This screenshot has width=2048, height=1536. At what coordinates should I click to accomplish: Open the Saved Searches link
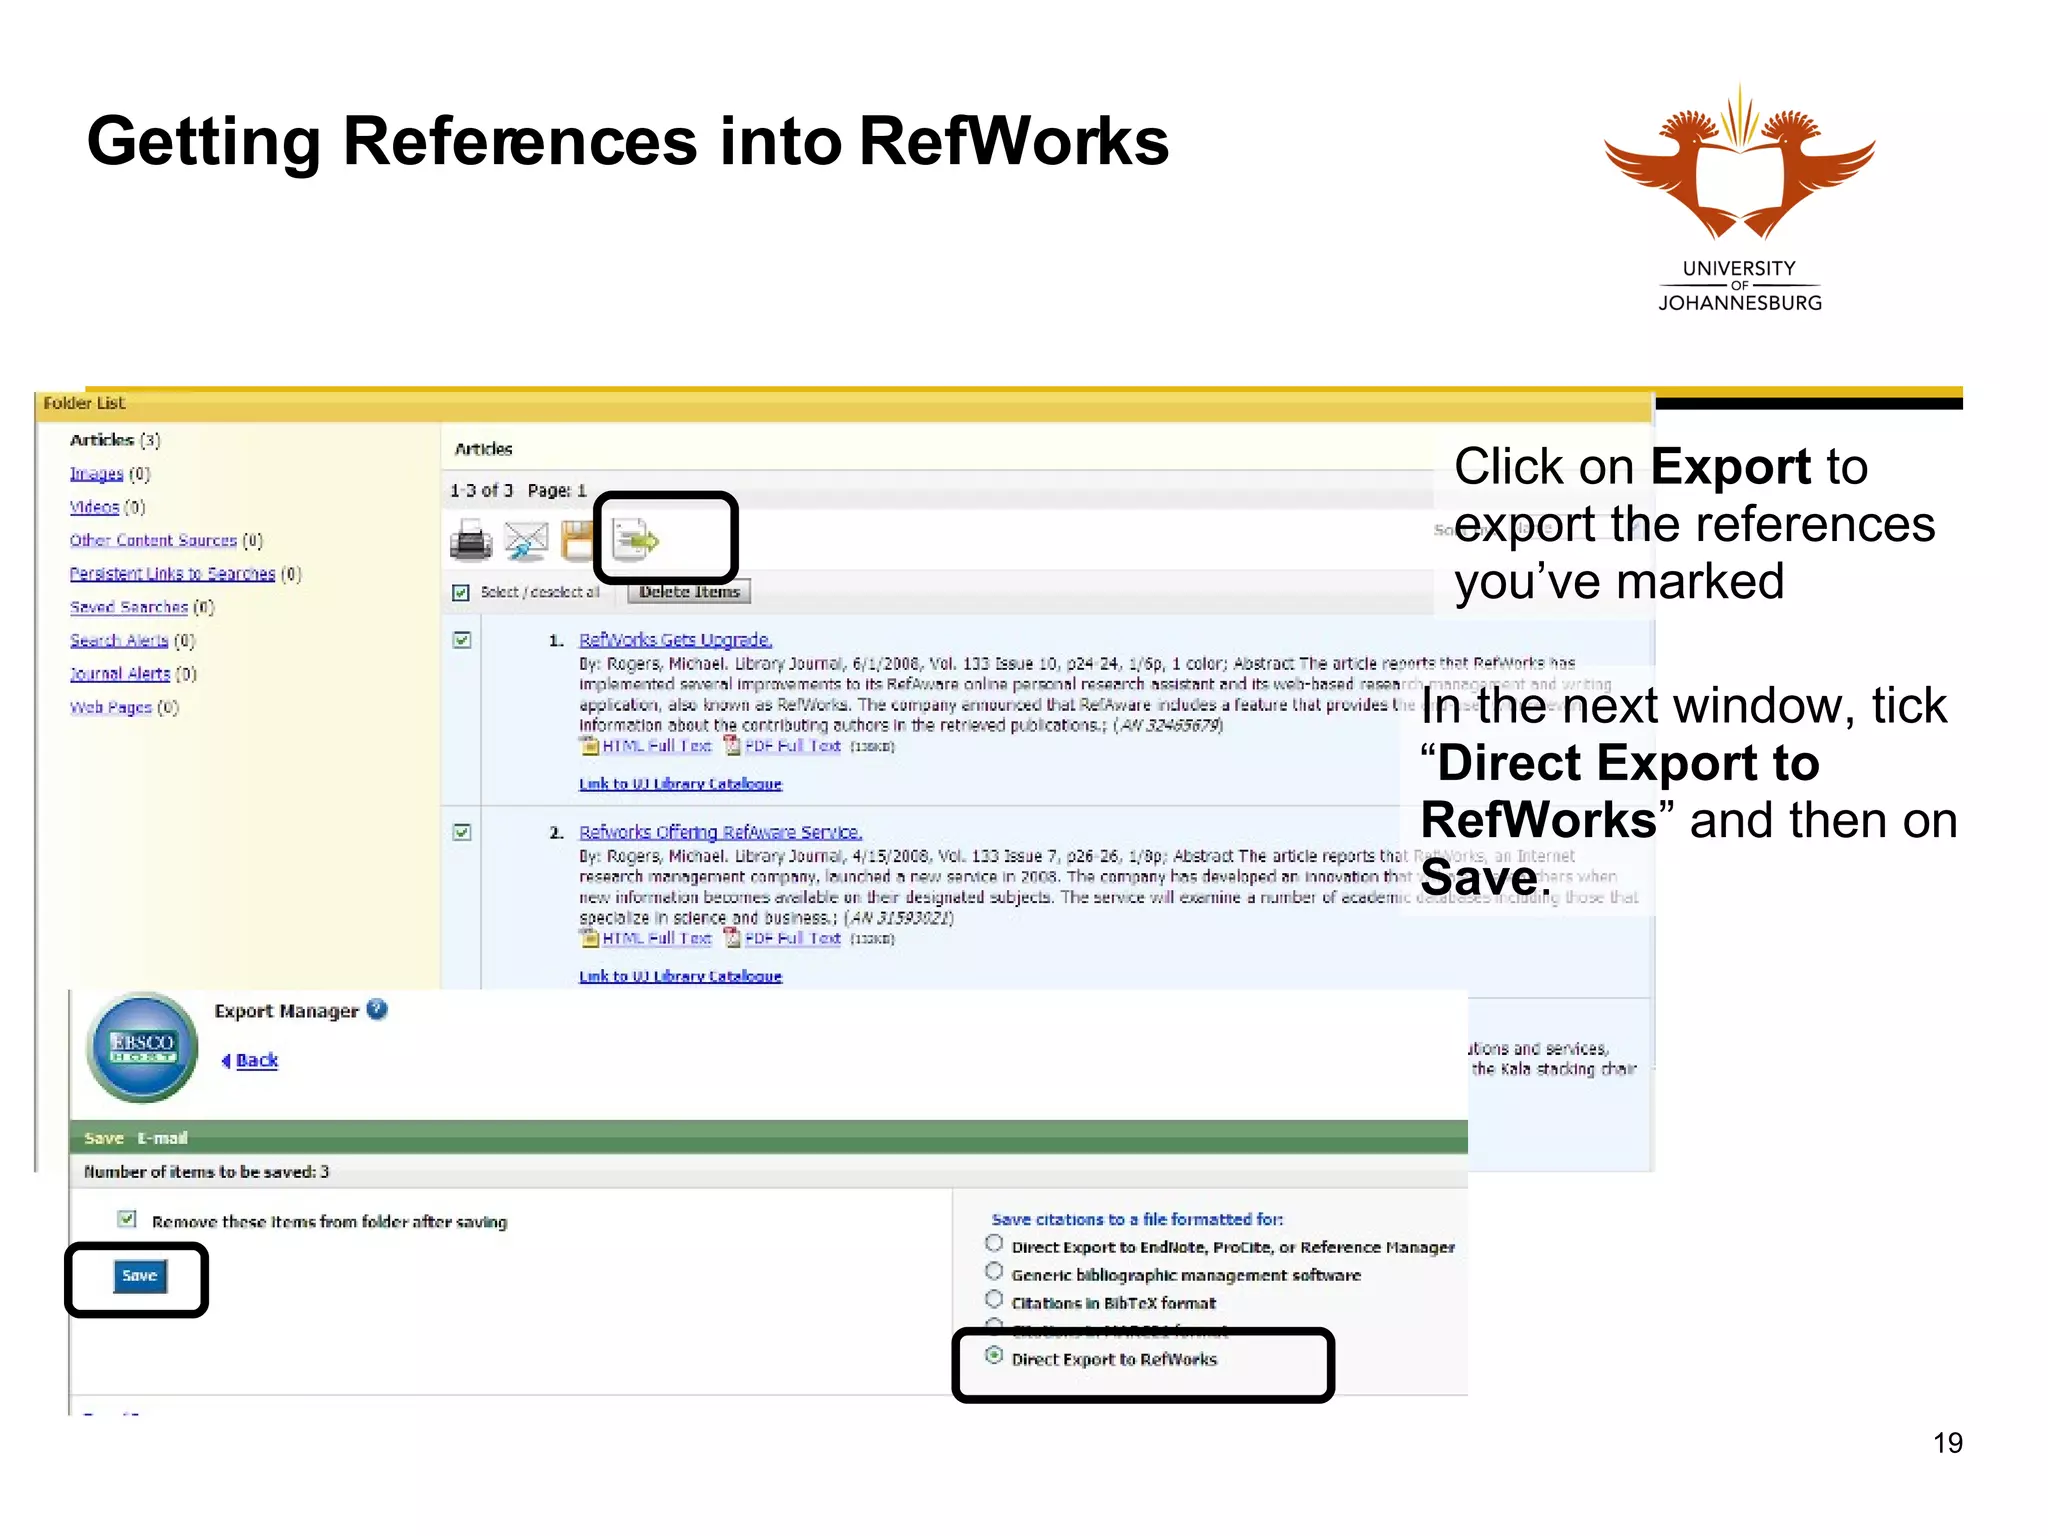129,607
